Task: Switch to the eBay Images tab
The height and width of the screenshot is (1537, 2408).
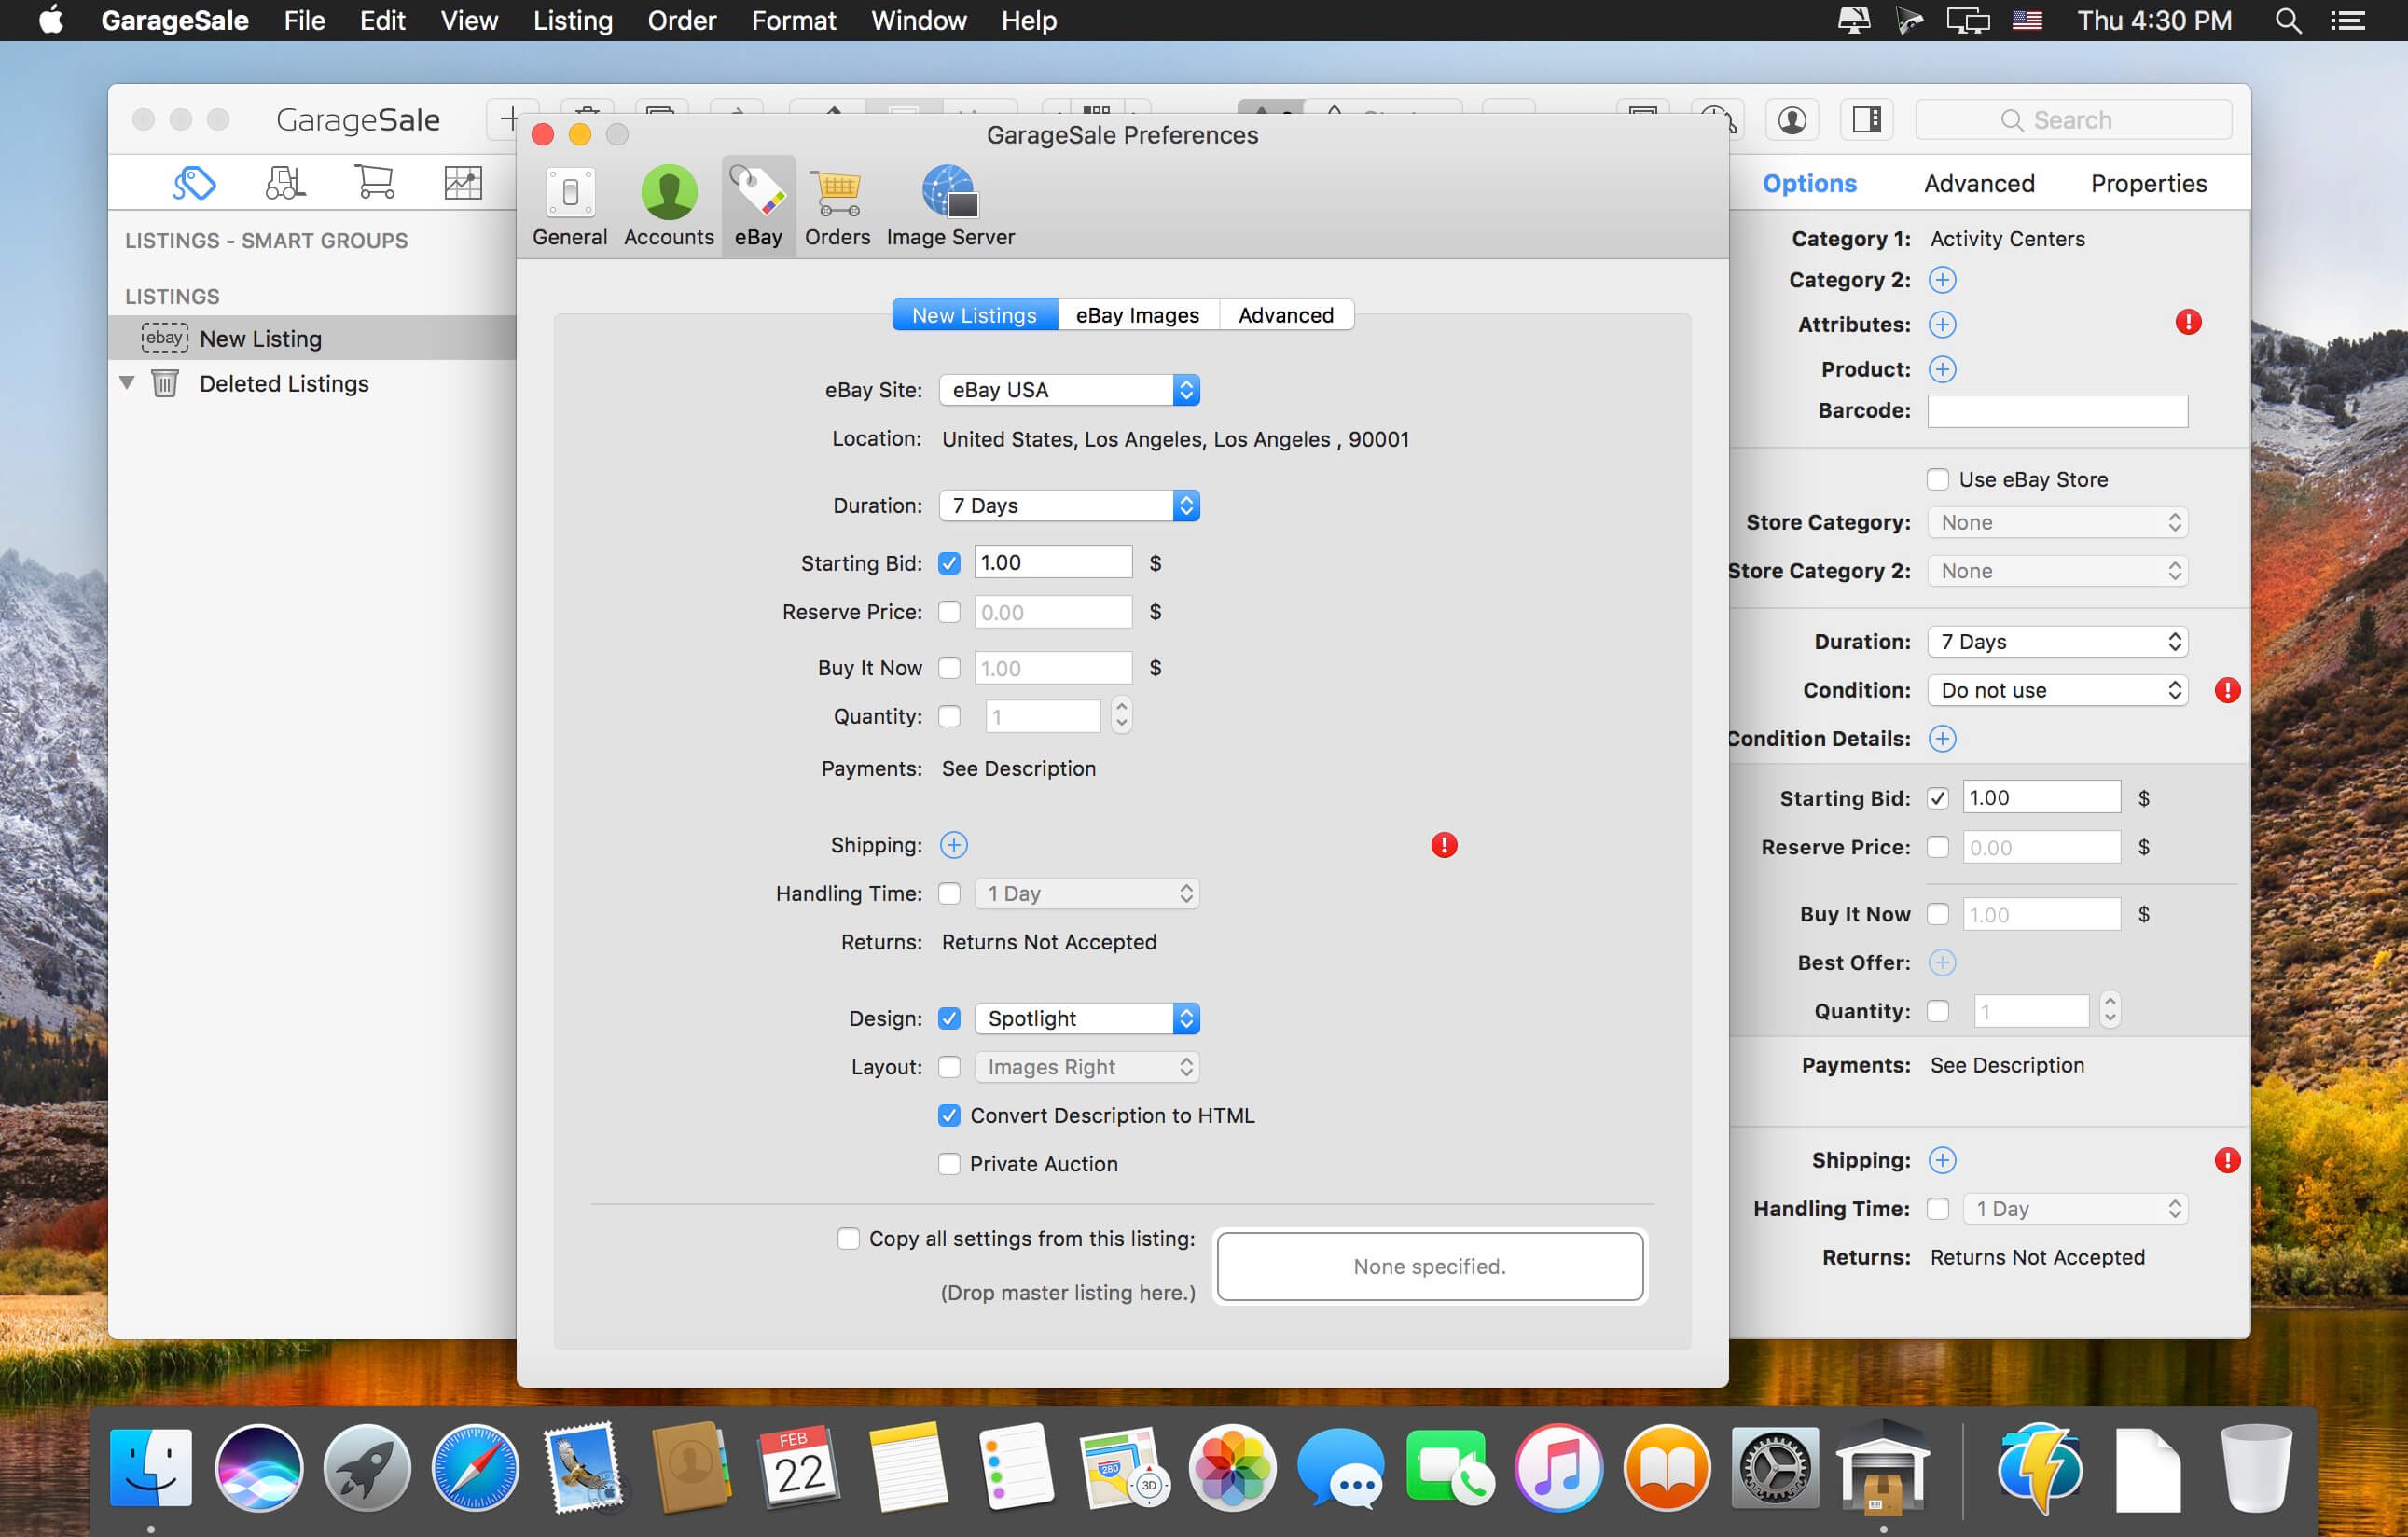Action: point(1137,315)
